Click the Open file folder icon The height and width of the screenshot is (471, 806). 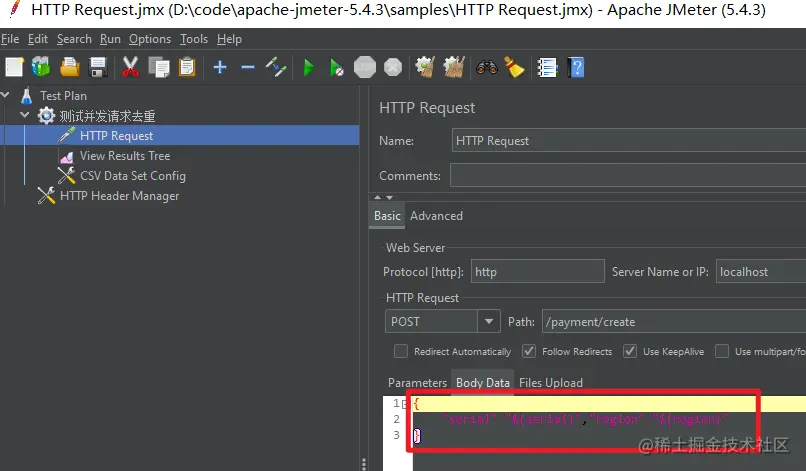69,67
